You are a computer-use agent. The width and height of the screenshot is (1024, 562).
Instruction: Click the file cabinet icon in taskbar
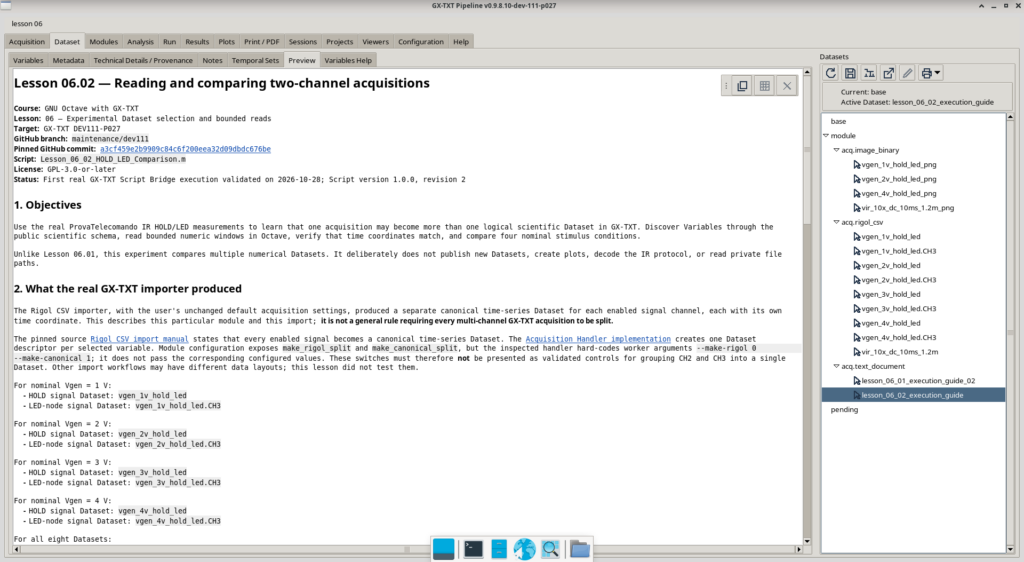(x=499, y=549)
